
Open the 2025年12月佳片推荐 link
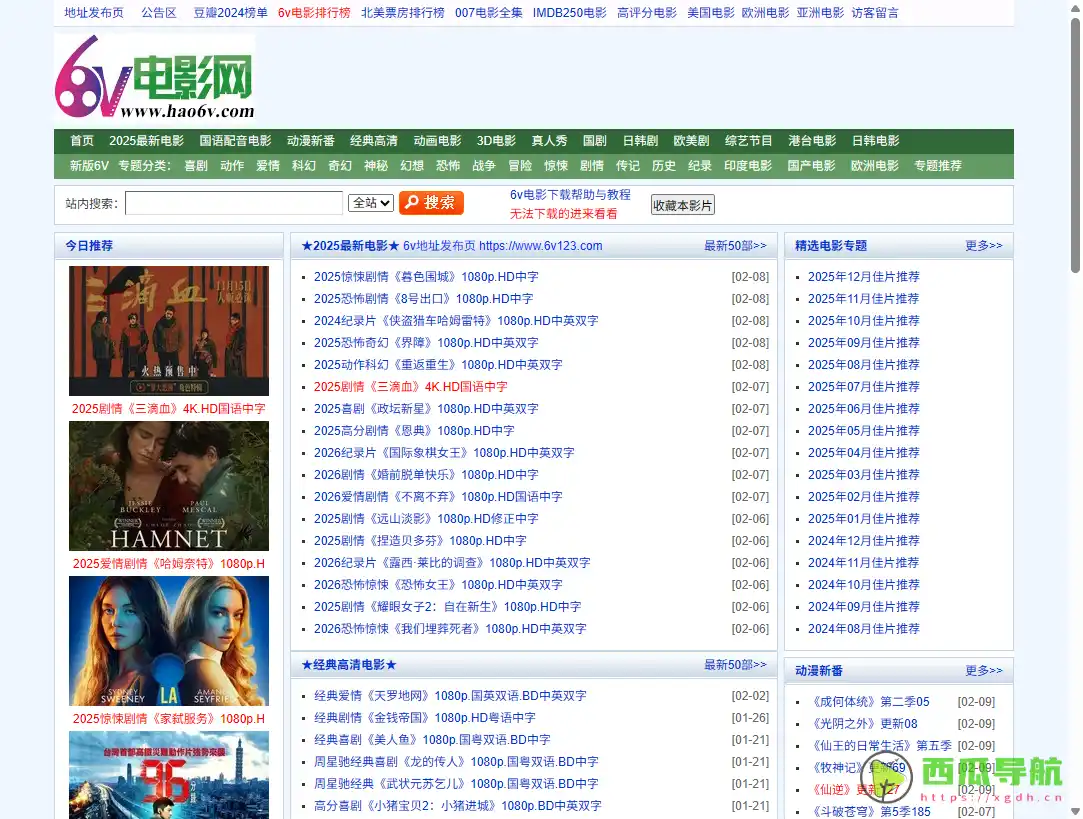864,276
